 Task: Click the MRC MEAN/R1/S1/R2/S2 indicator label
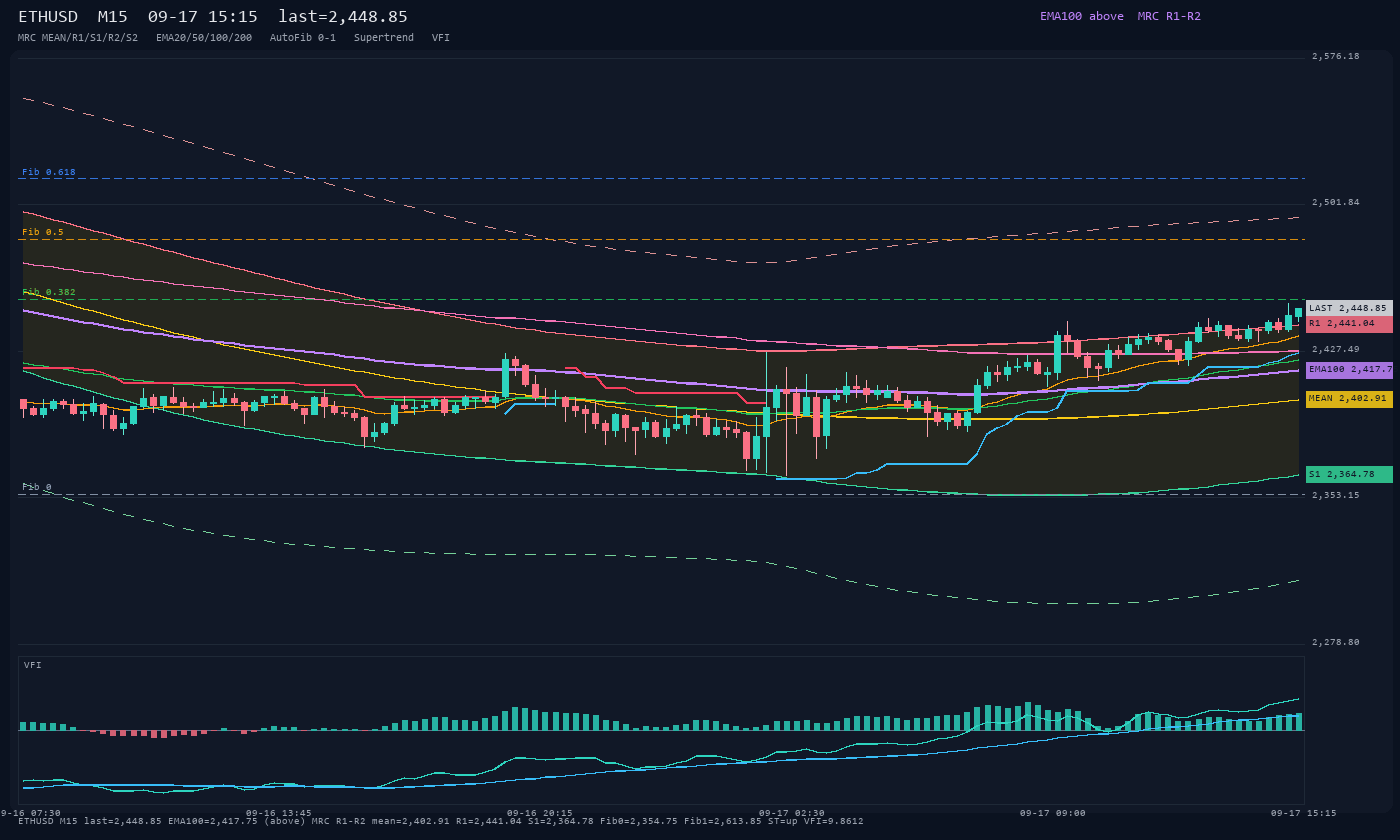(78, 38)
